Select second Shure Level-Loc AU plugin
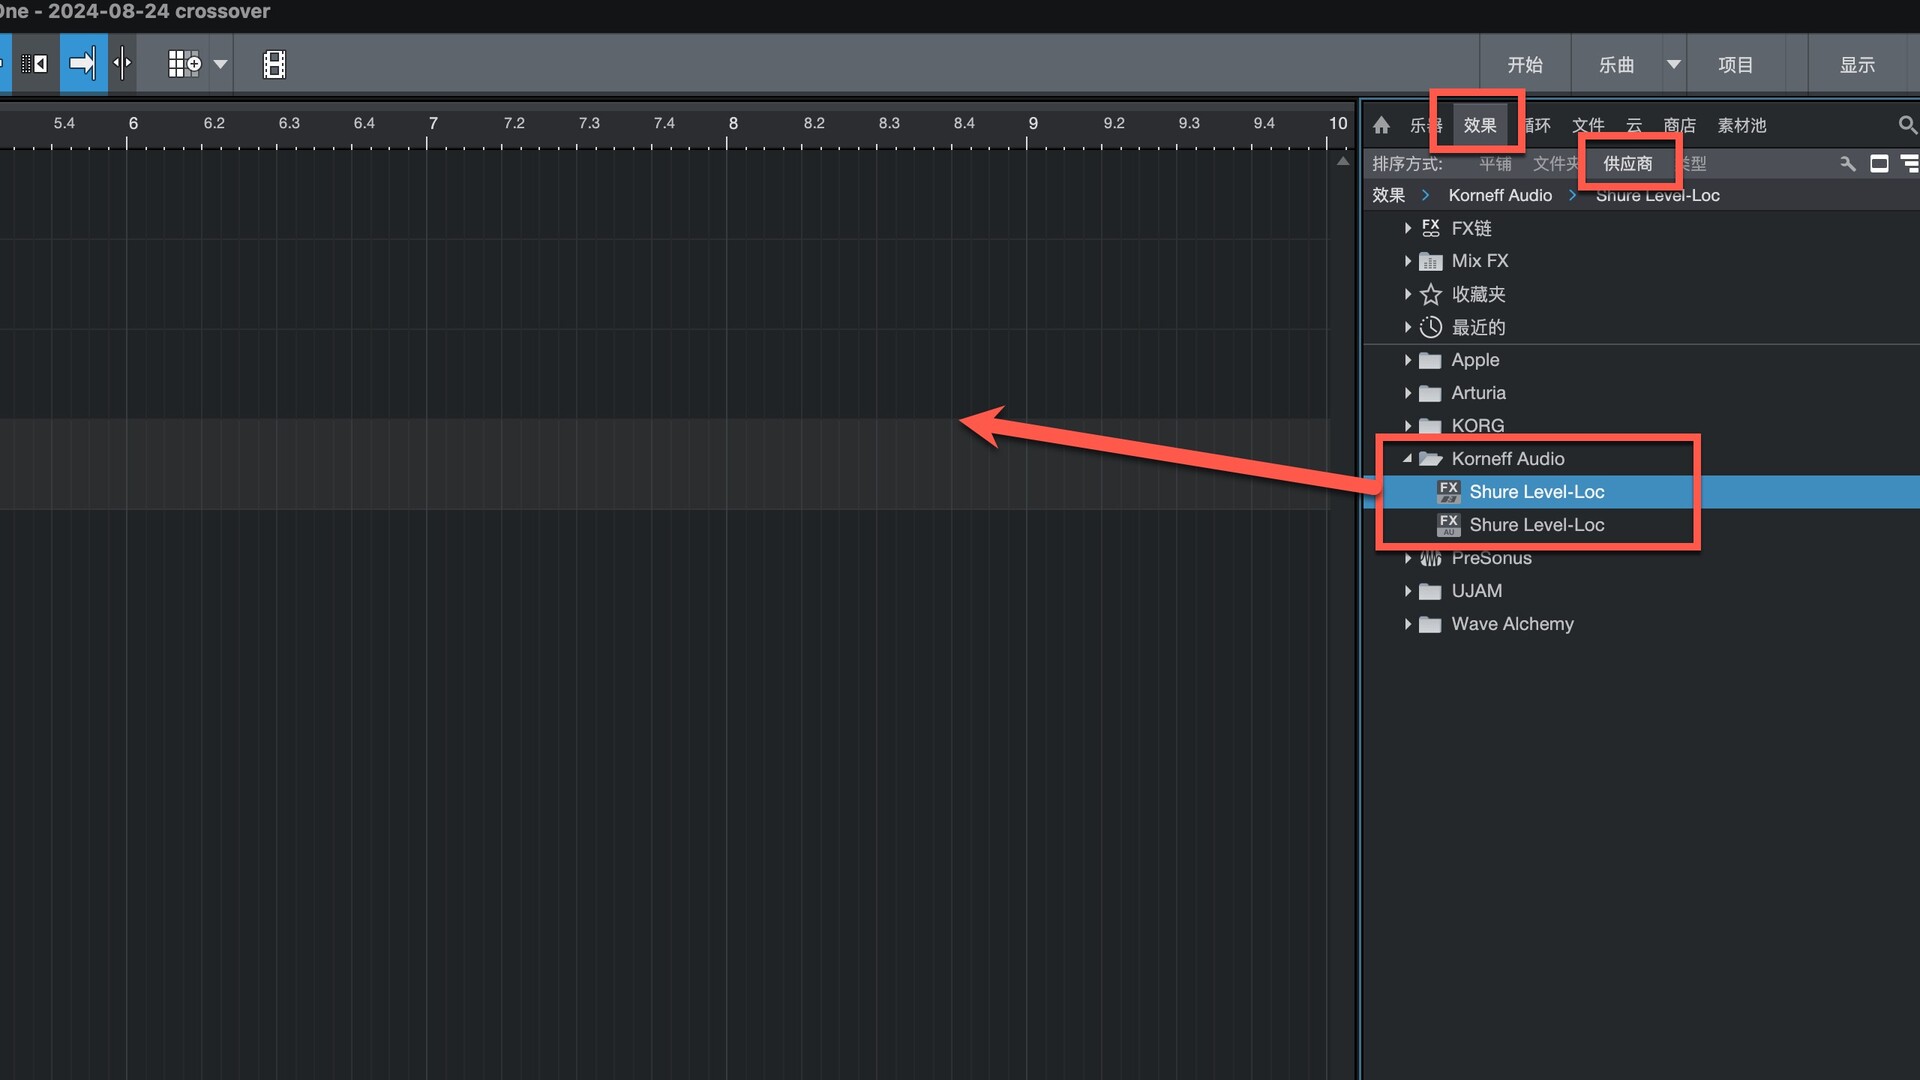 1536,525
